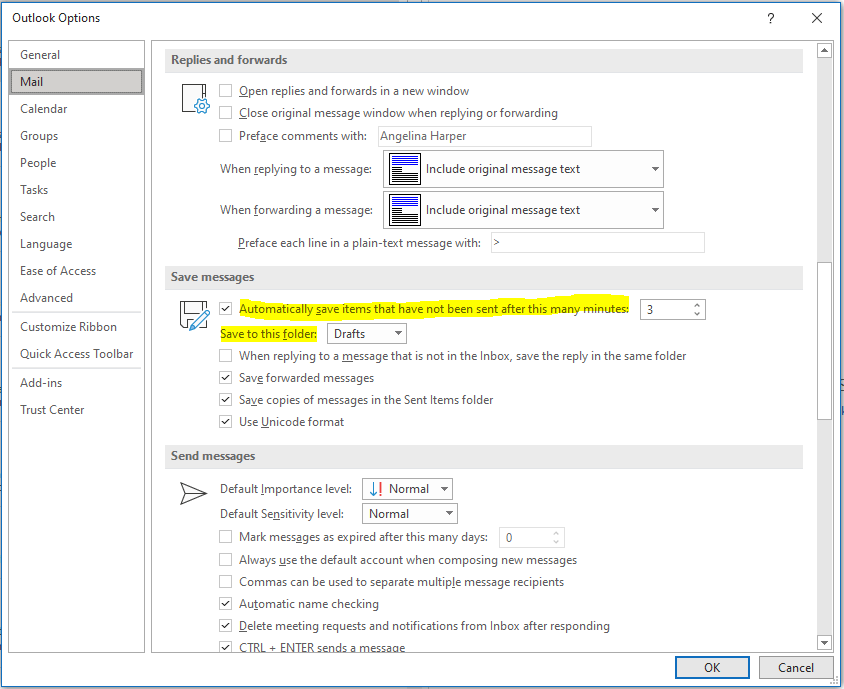Select Trust Center in the sidebar
The height and width of the screenshot is (689, 844).
pos(52,409)
